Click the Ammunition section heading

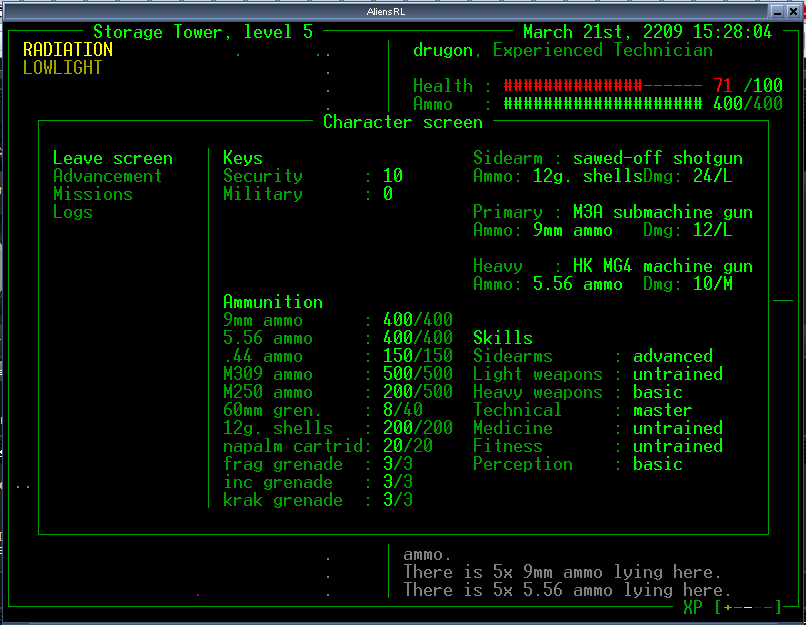point(273,302)
